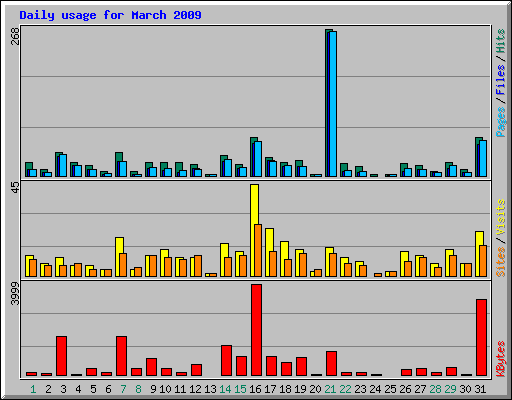Click day label 23 on the x-axis
Viewport: 512px width, 400px height.
point(360,389)
